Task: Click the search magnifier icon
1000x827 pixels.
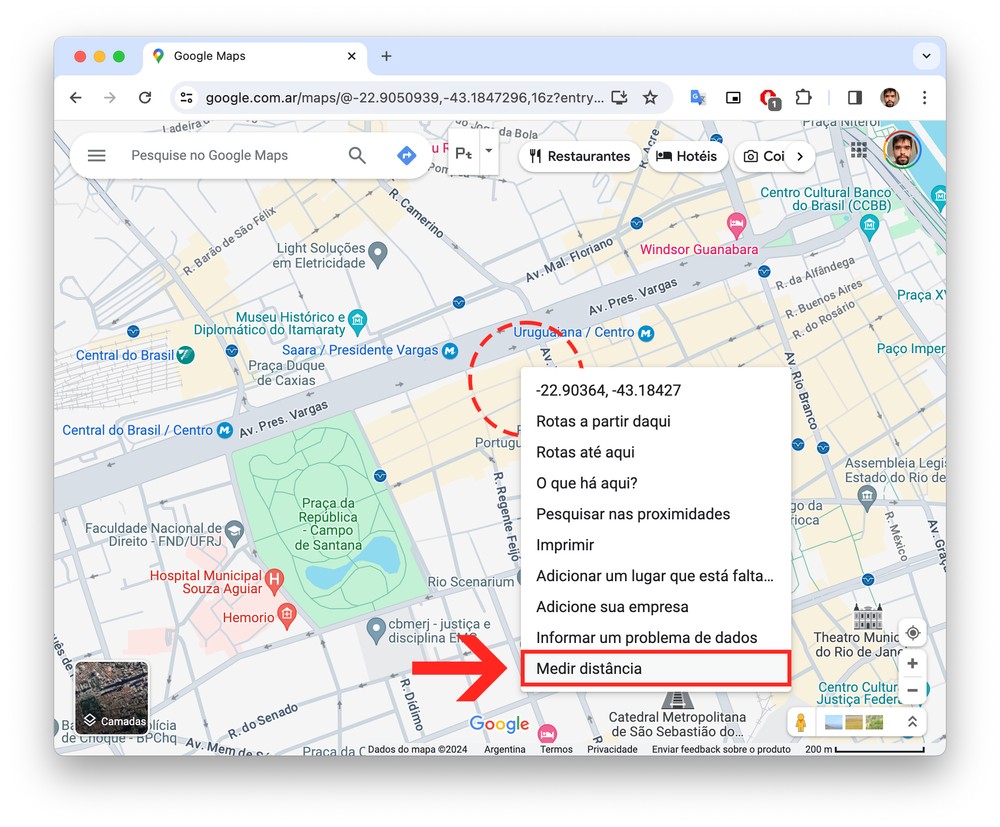Action: [x=357, y=156]
